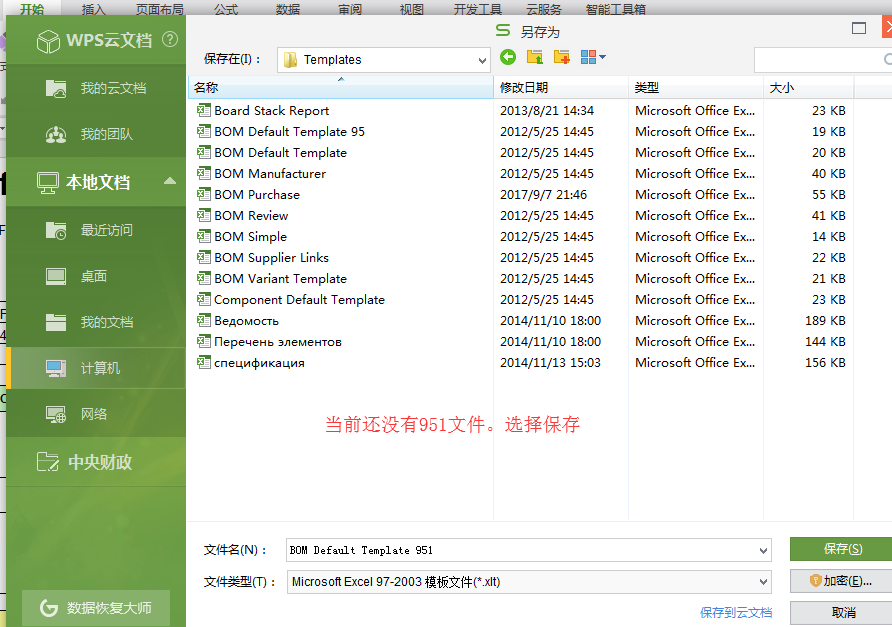
Task: Select BOM Manufacturer file
Action: coord(270,174)
